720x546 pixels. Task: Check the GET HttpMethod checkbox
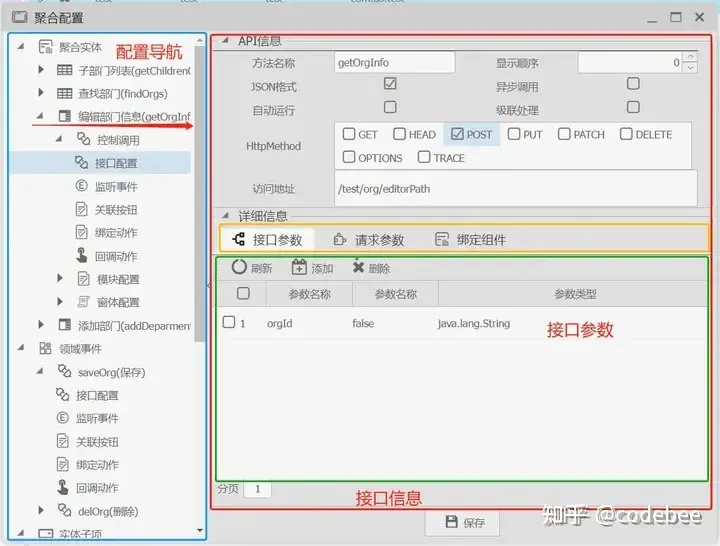pyautogui.click(x=349, y=134)
